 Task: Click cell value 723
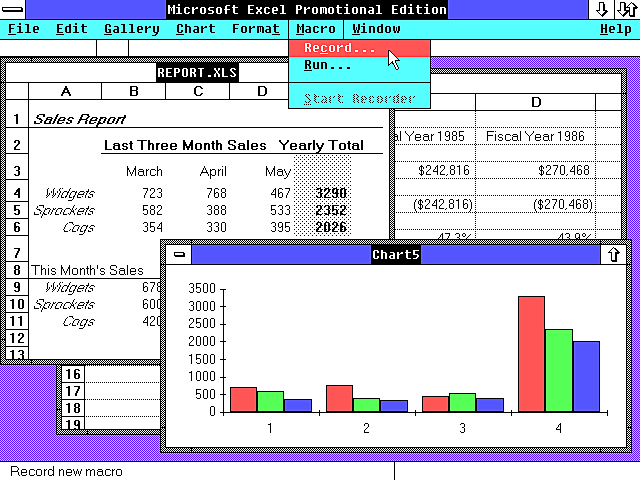coord(152,193)
